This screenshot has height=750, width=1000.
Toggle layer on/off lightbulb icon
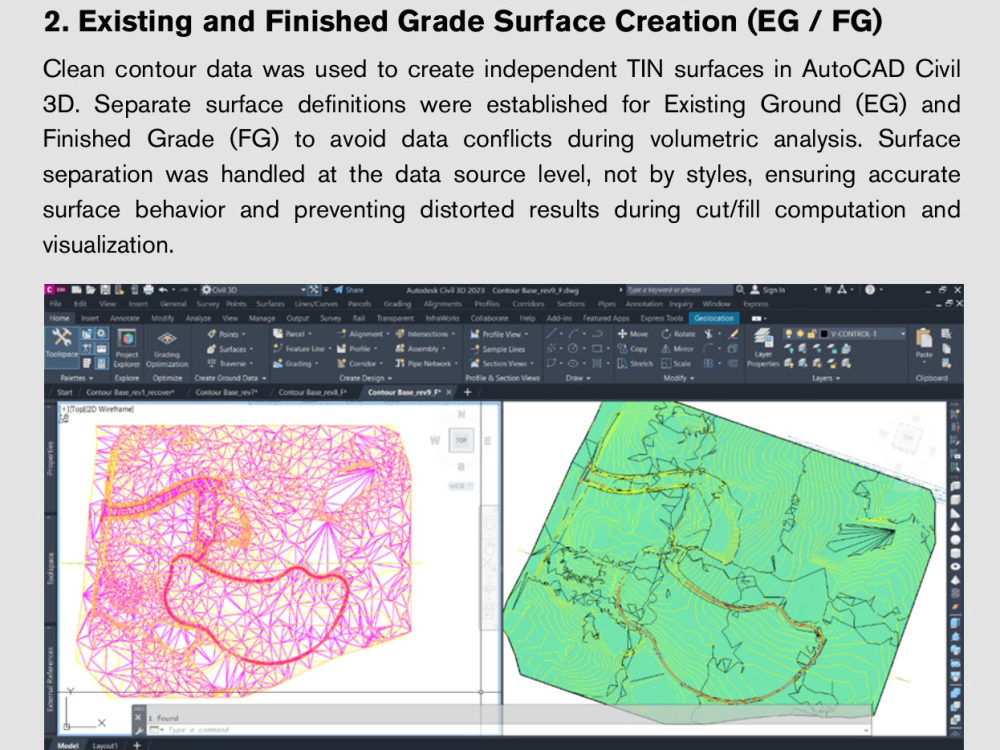tap(789, 334)
